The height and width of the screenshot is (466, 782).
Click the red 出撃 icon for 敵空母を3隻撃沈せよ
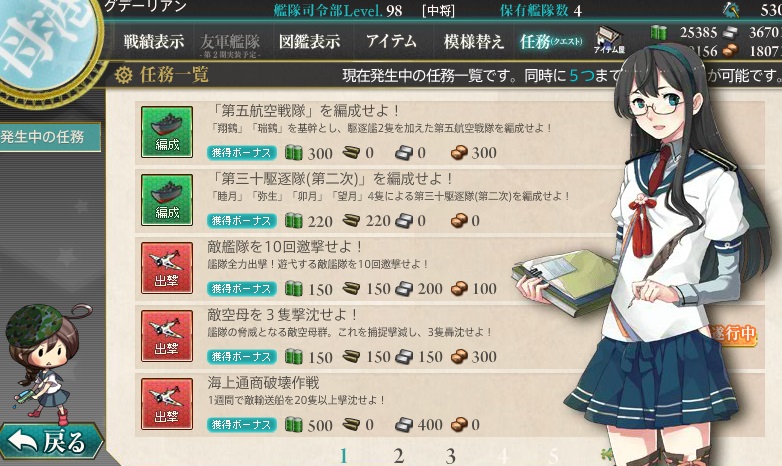click(167, 335)
